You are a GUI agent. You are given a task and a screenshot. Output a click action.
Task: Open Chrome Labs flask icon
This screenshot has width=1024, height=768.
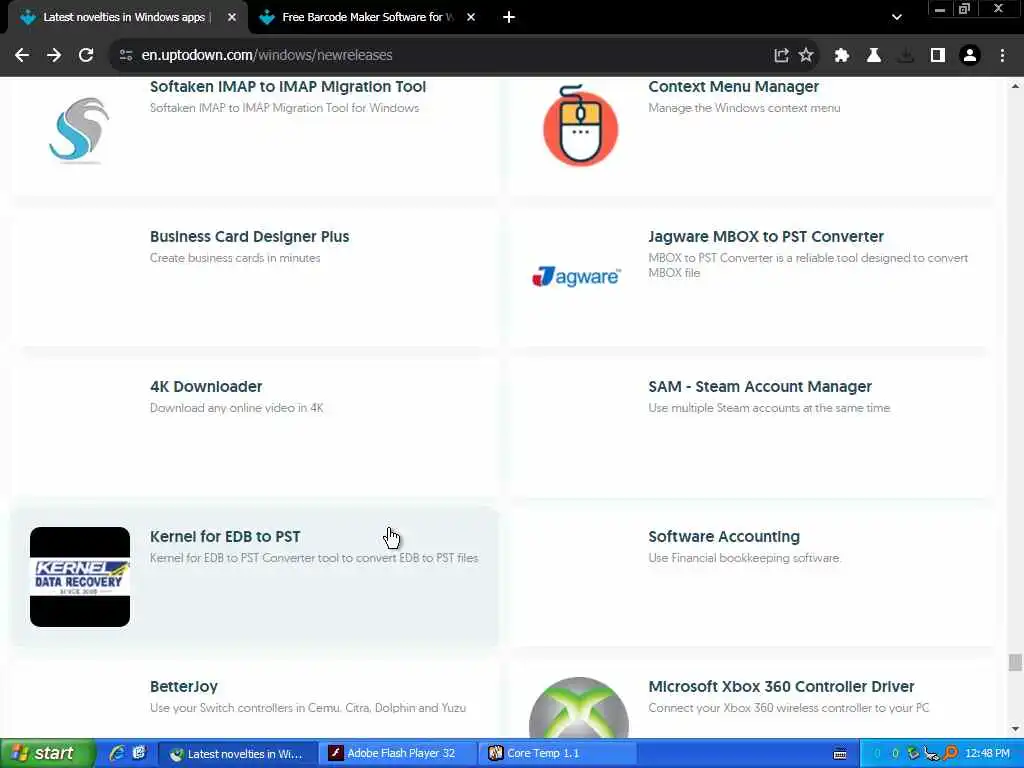pyautogui.click(x=874, y=56)
